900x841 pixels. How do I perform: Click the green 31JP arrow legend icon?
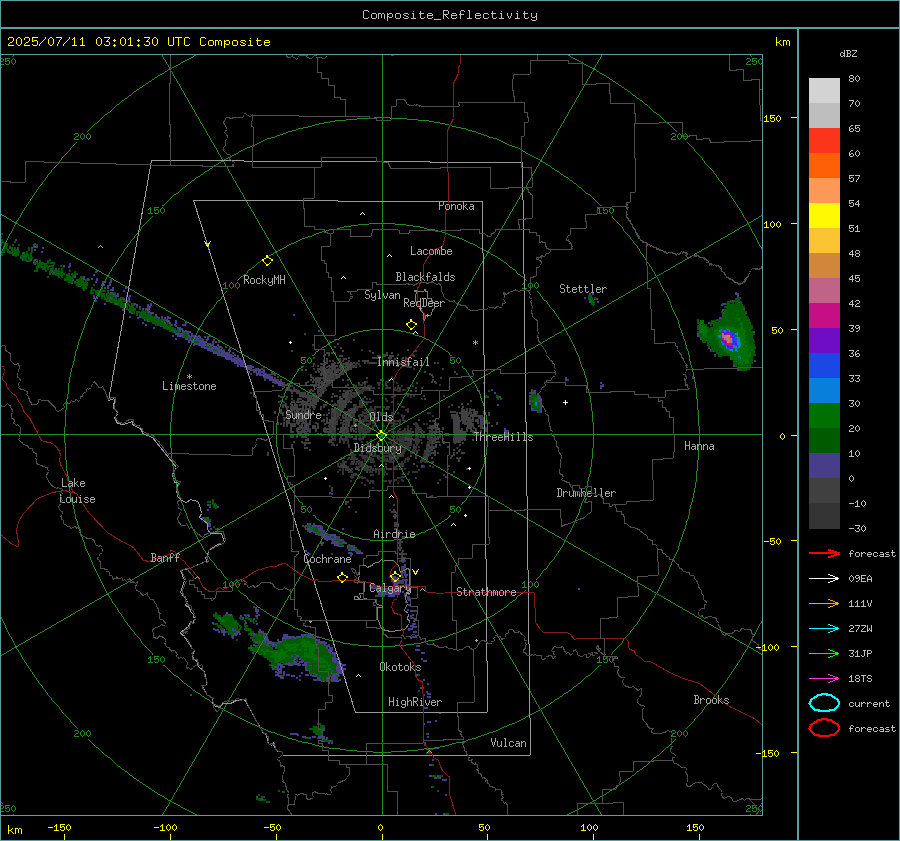click(824, 653)
